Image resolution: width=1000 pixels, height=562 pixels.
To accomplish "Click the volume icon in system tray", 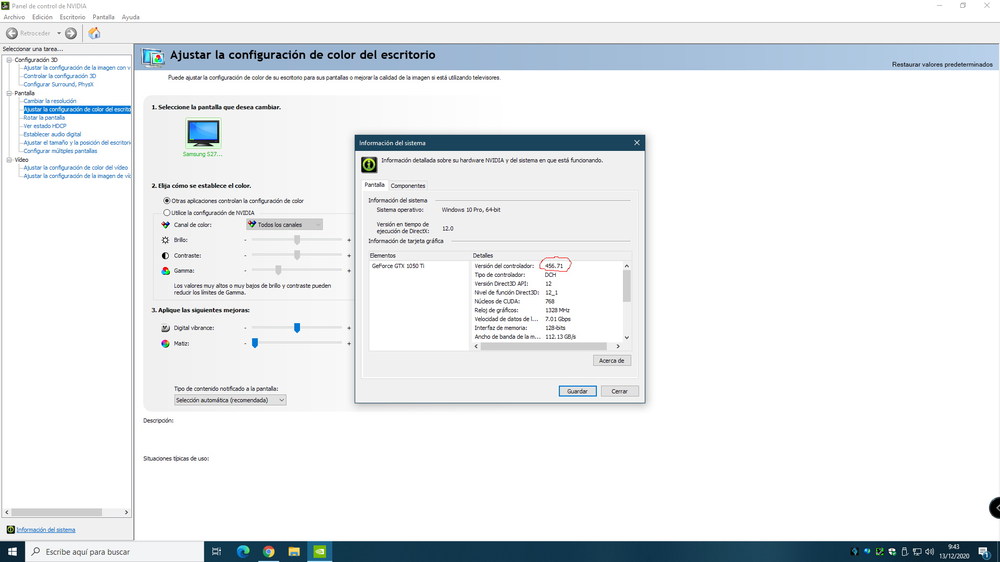I will tap(930, 552).
